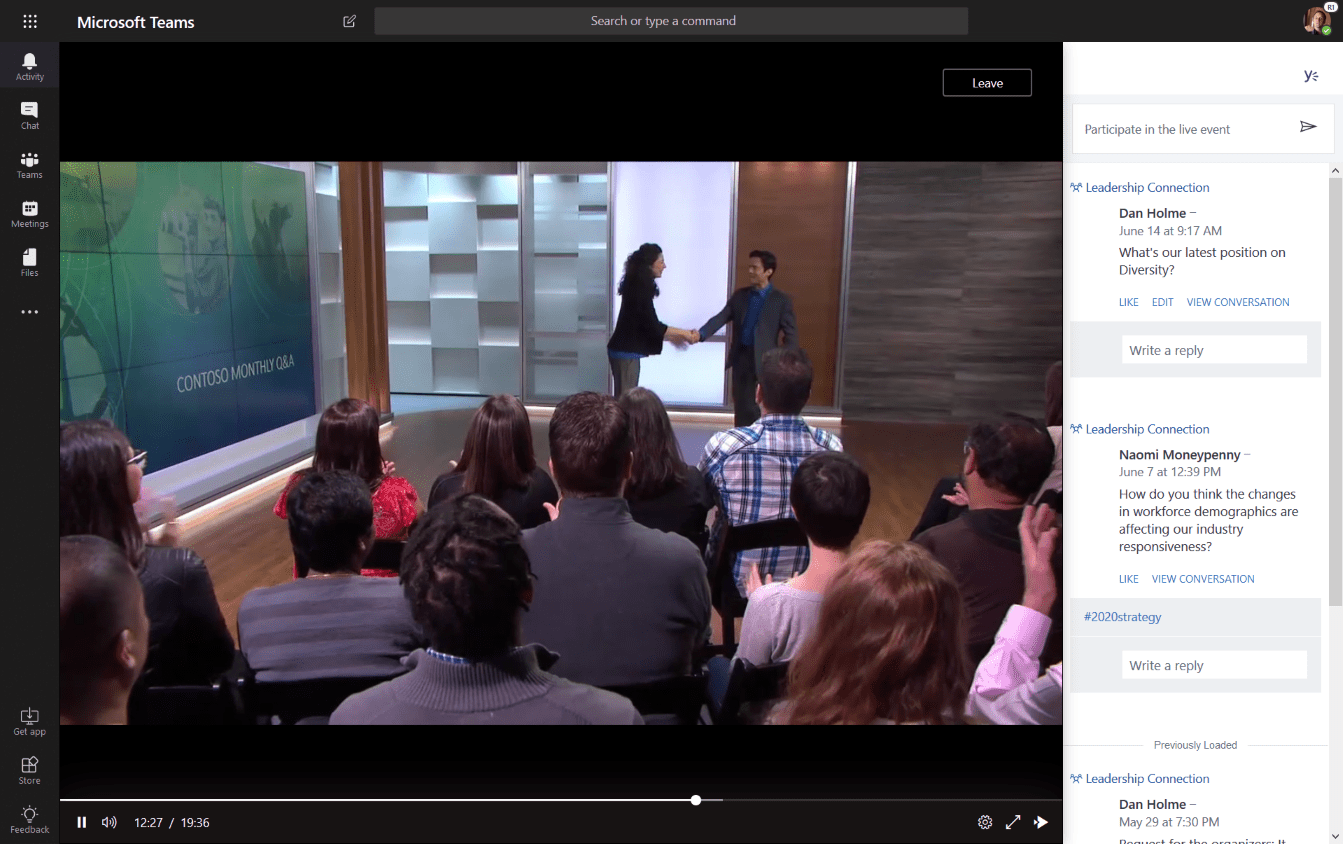Open the #2020strategy hashtag link

coord(1122,616)
